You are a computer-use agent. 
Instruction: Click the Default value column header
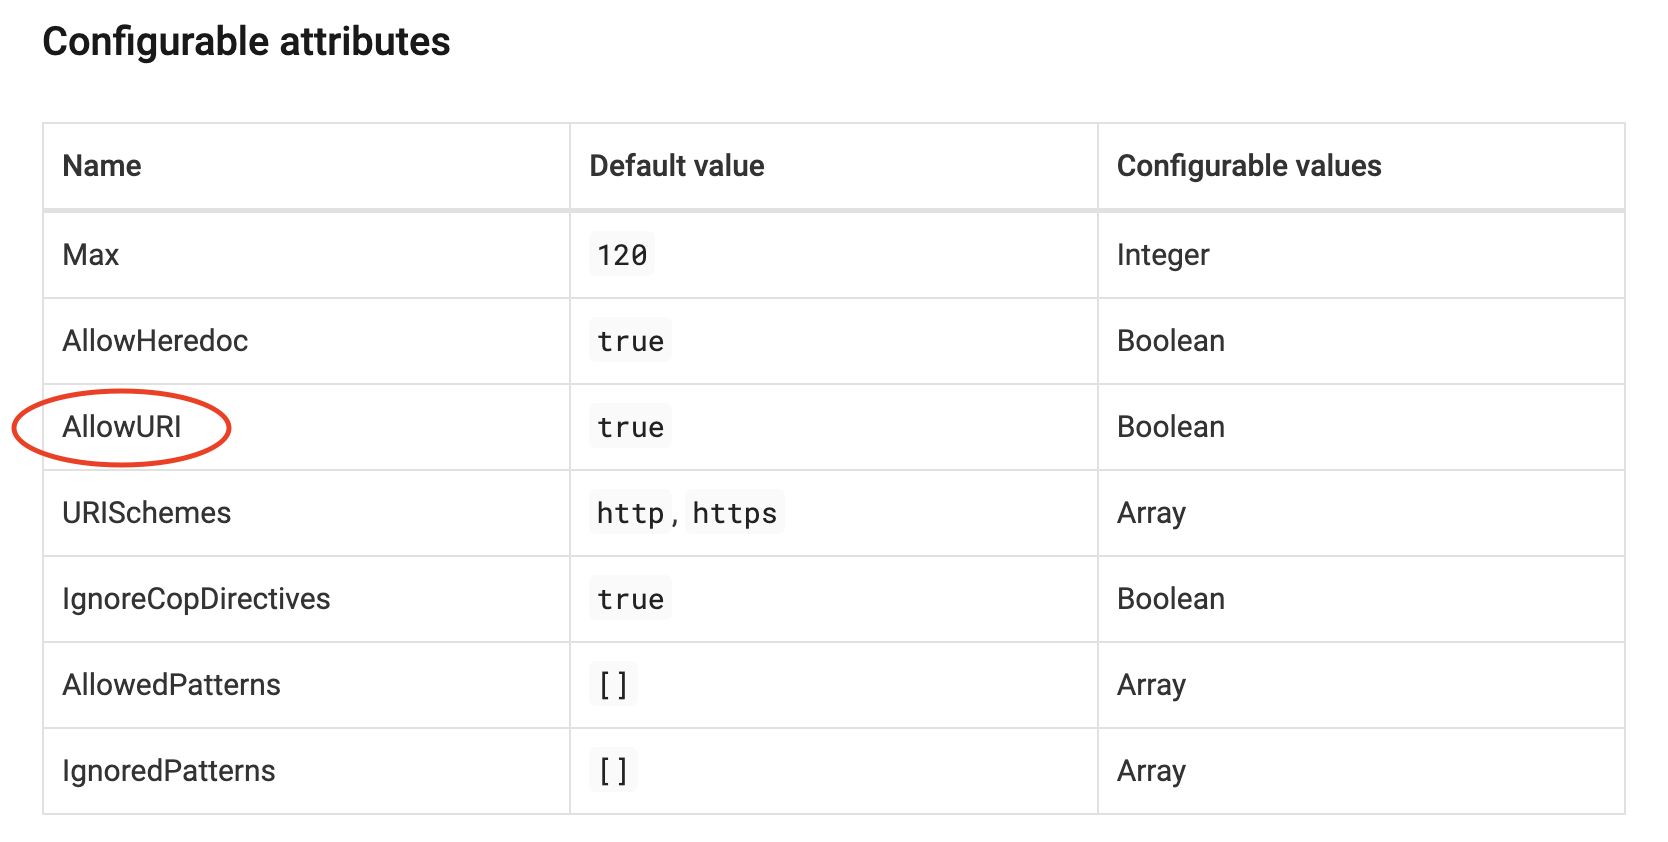677,166
